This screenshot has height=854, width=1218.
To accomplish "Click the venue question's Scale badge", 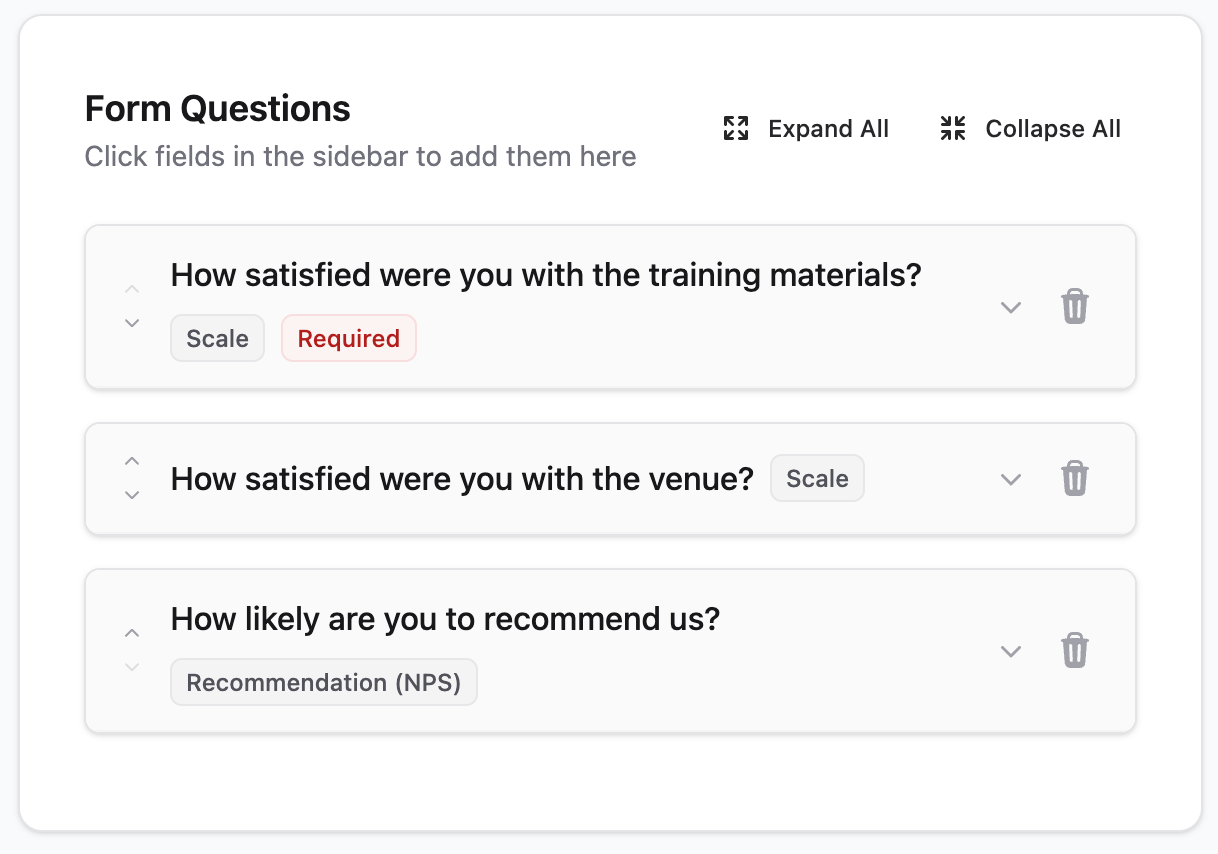I will tap(817, 479).
